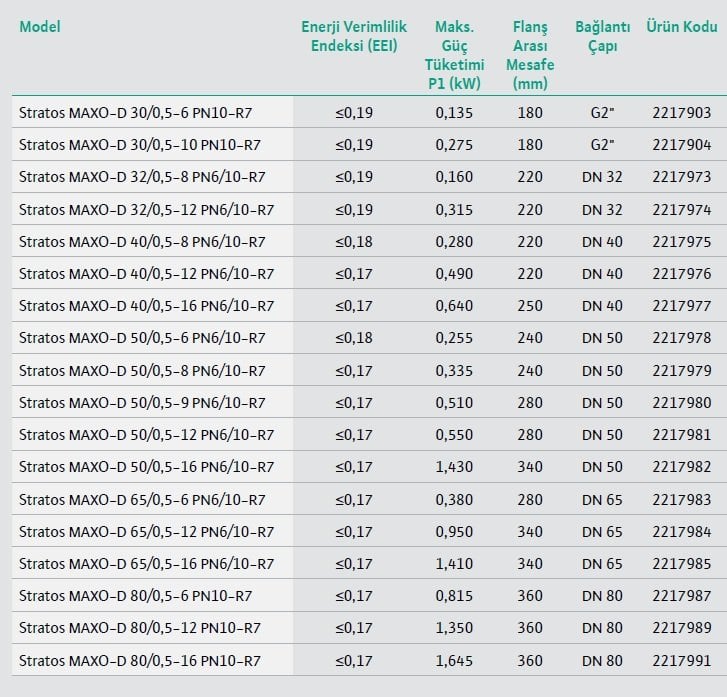This screenshot has height=697, width=727.
Task: Click the Maks. Güç Tüketimi P1 (kW) header
Action: point(454,55)
